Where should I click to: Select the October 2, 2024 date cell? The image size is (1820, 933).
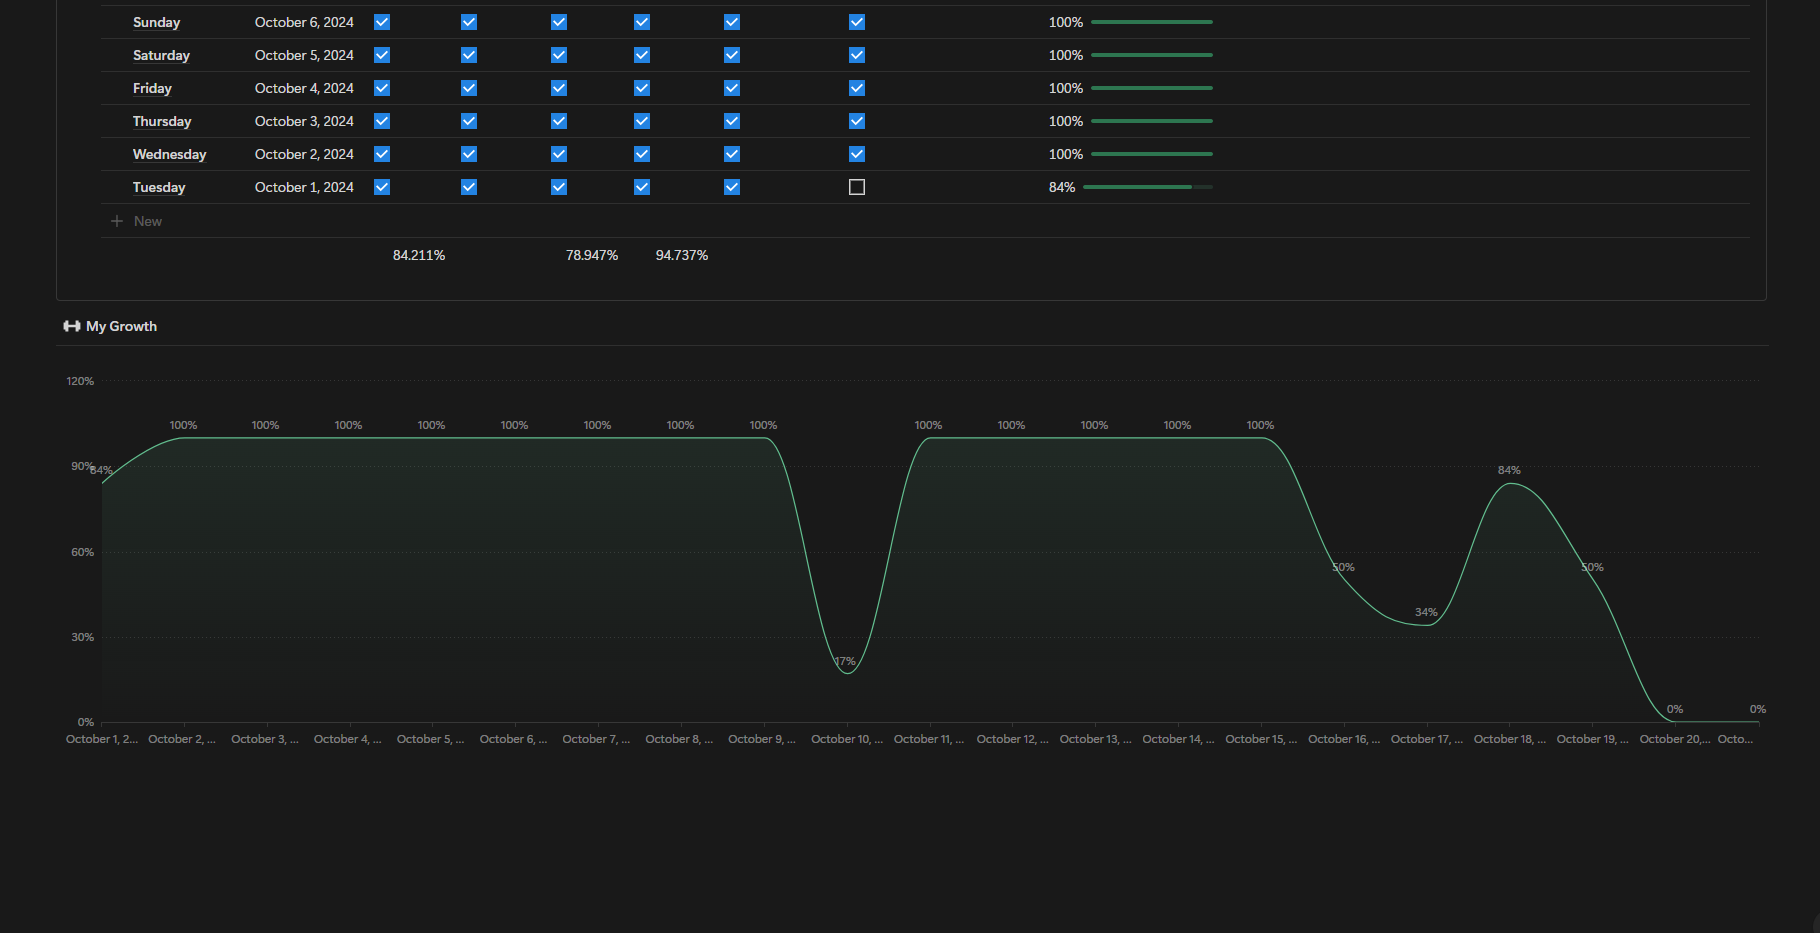coord(304,154)
